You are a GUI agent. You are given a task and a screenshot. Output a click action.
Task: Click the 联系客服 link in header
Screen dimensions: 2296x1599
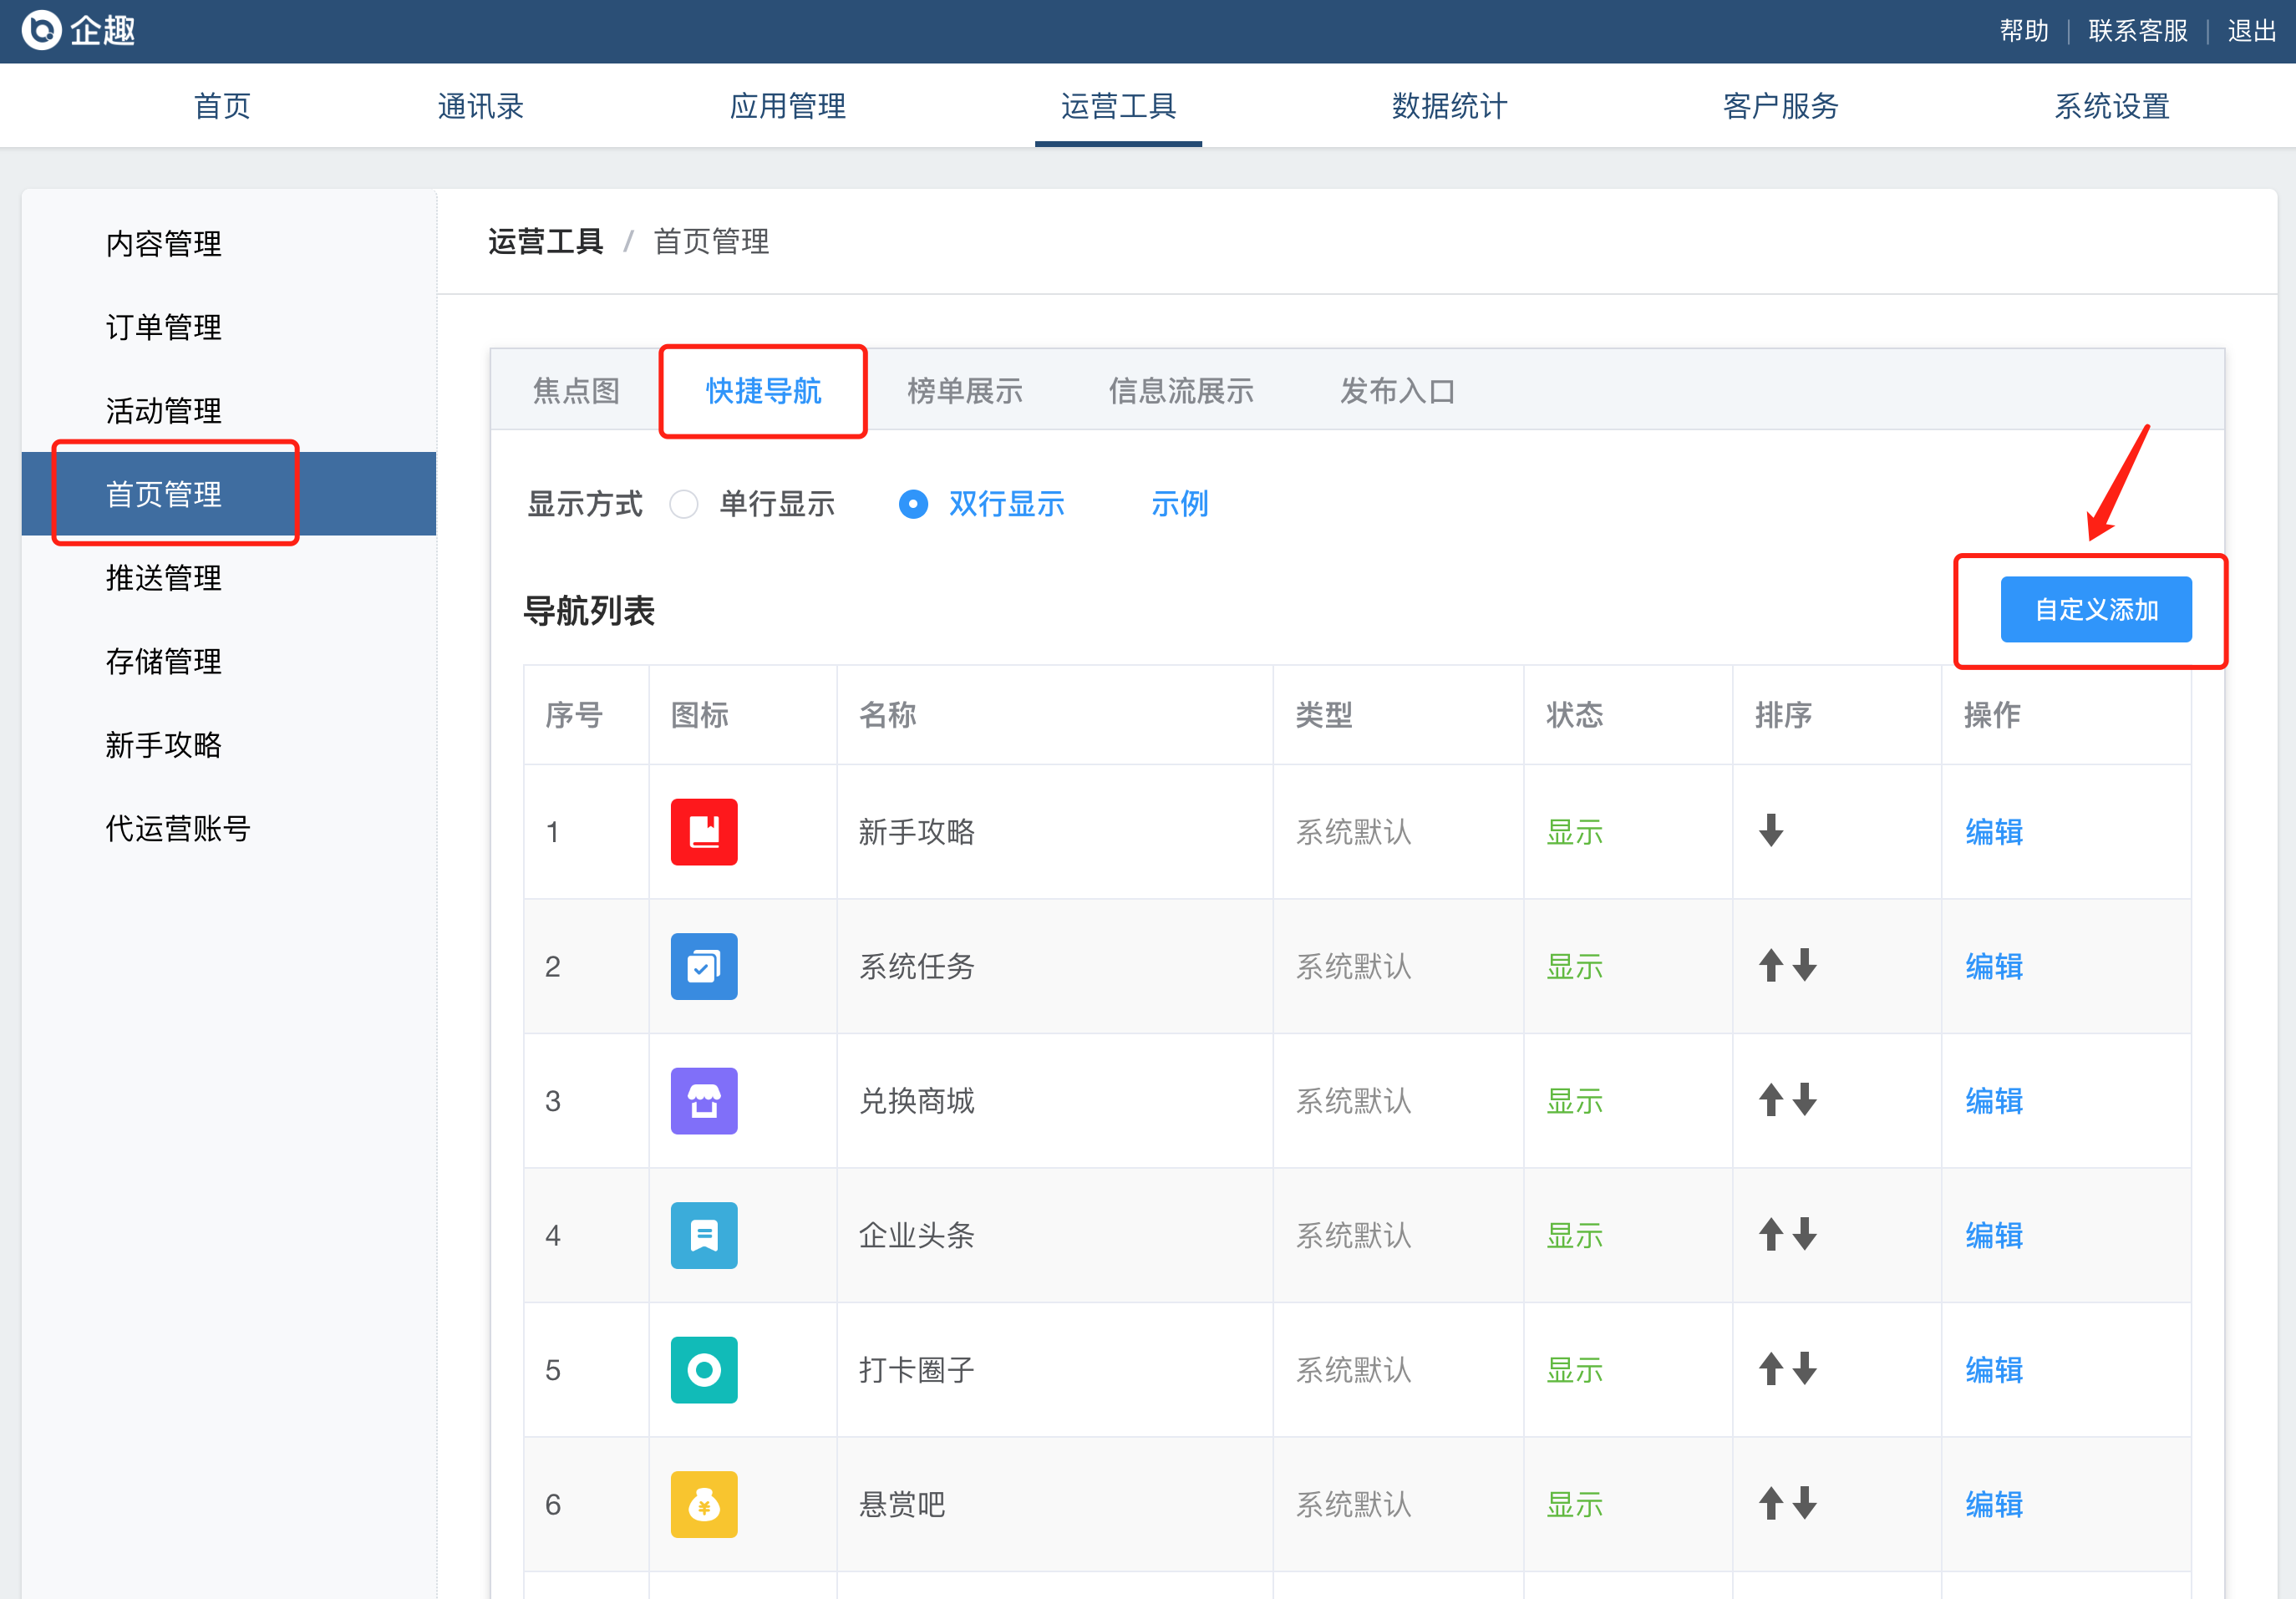2138,31
